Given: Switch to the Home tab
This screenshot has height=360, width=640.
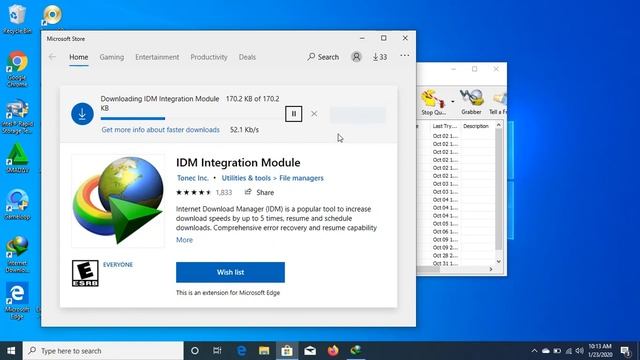Looking at the screenshot, I should click(x=79, y=57).
